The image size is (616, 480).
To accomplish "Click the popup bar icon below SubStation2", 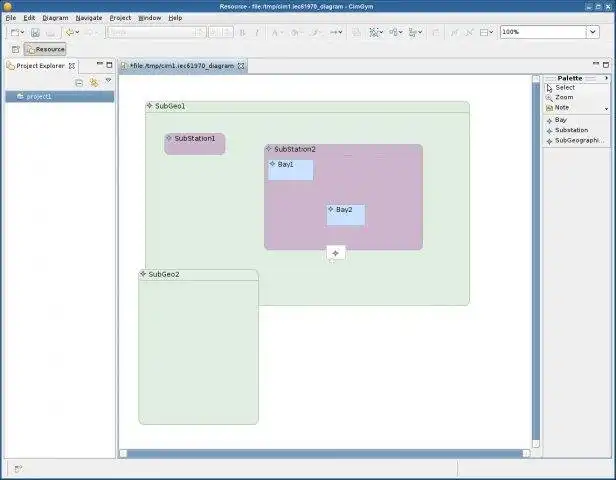I will (336, 253).
